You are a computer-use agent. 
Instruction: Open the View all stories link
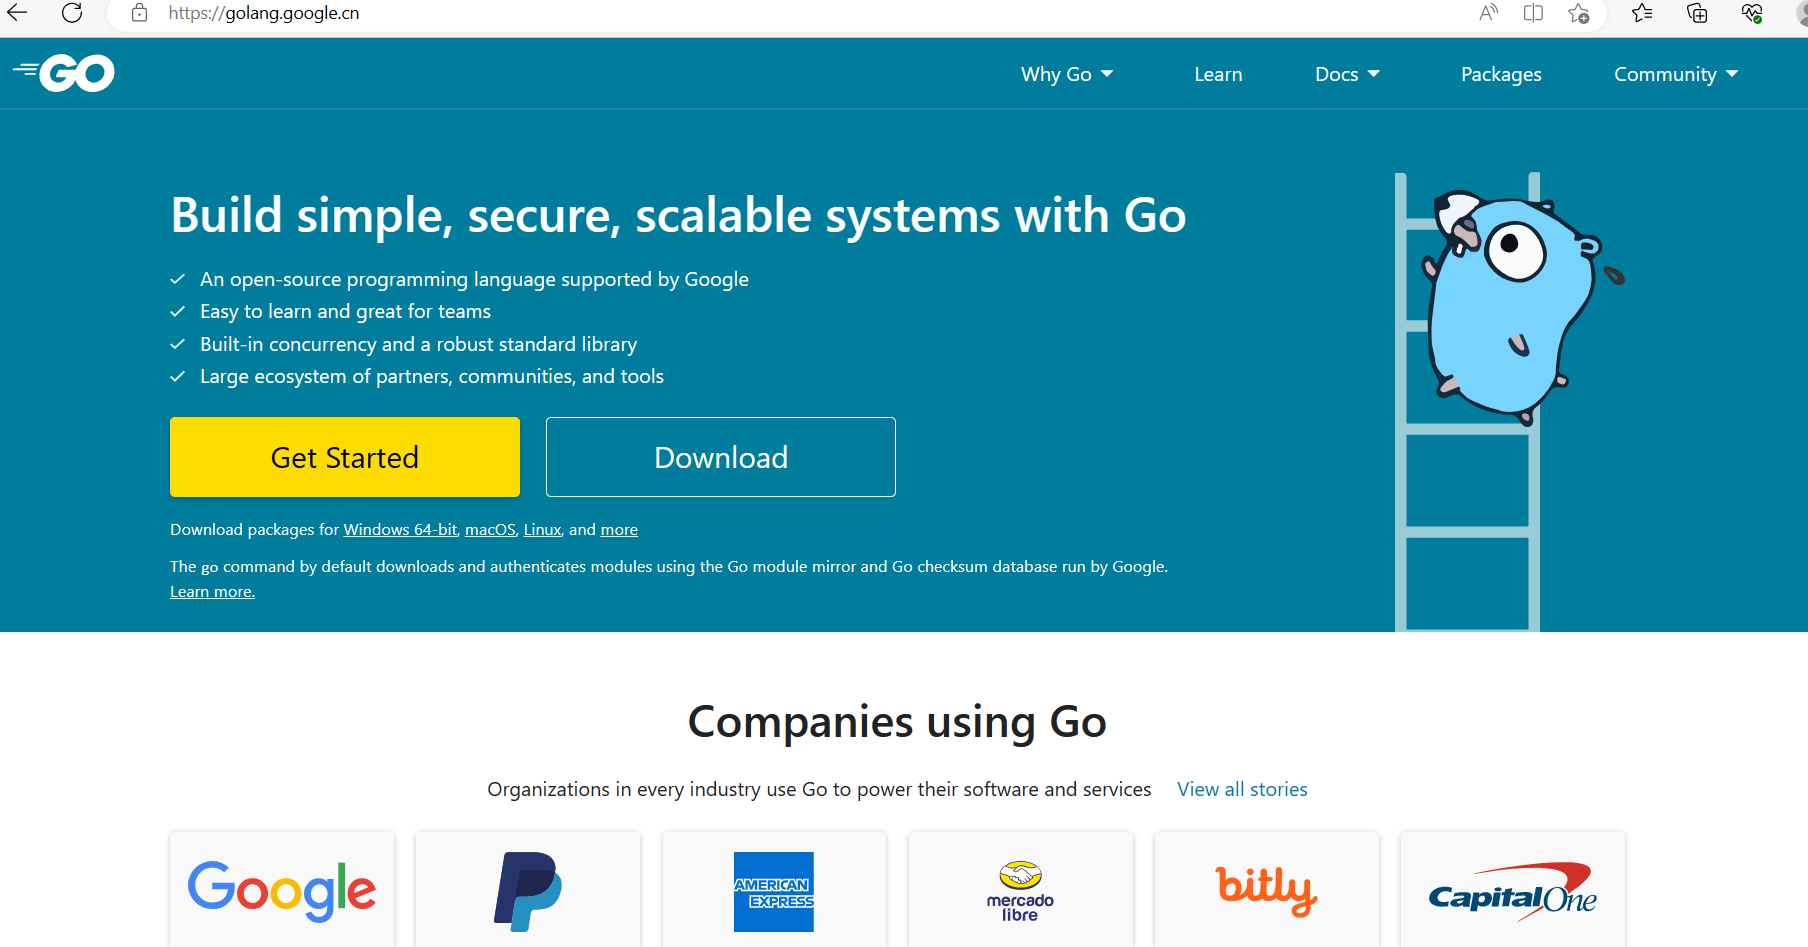pyautogui.click(x=1242, y=789)
